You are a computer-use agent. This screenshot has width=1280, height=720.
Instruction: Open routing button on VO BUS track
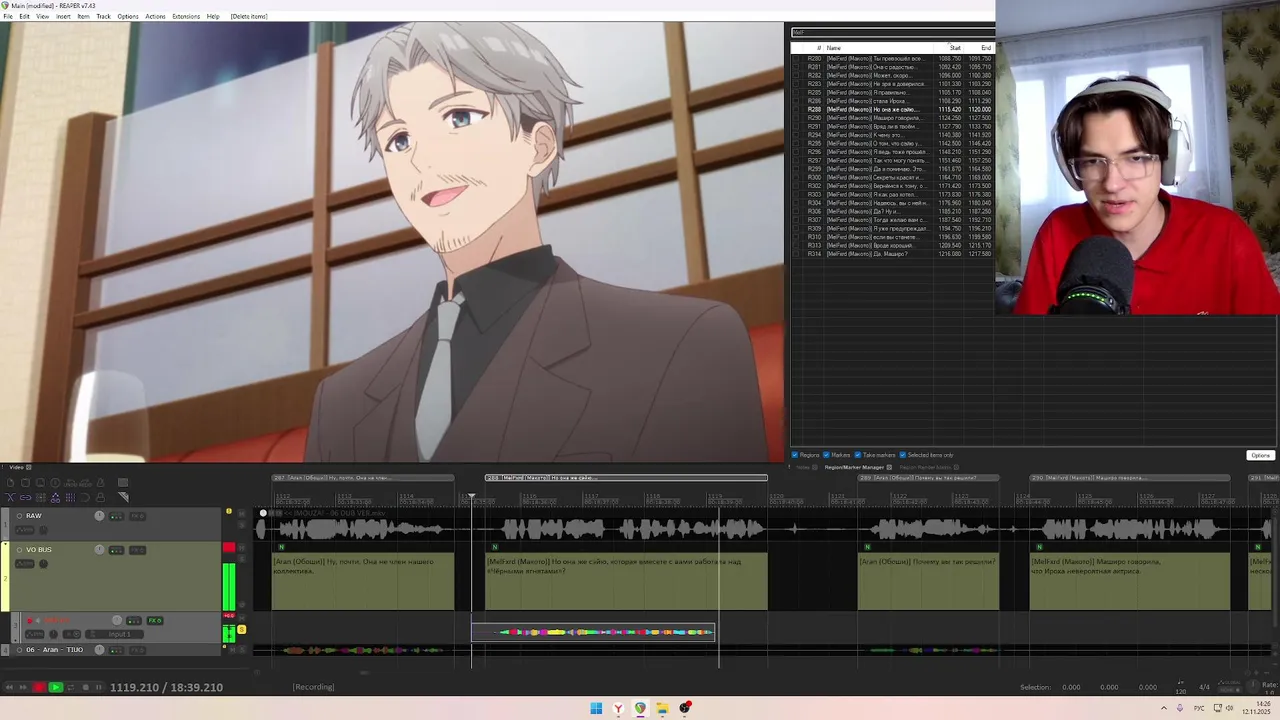coord(116,550)
